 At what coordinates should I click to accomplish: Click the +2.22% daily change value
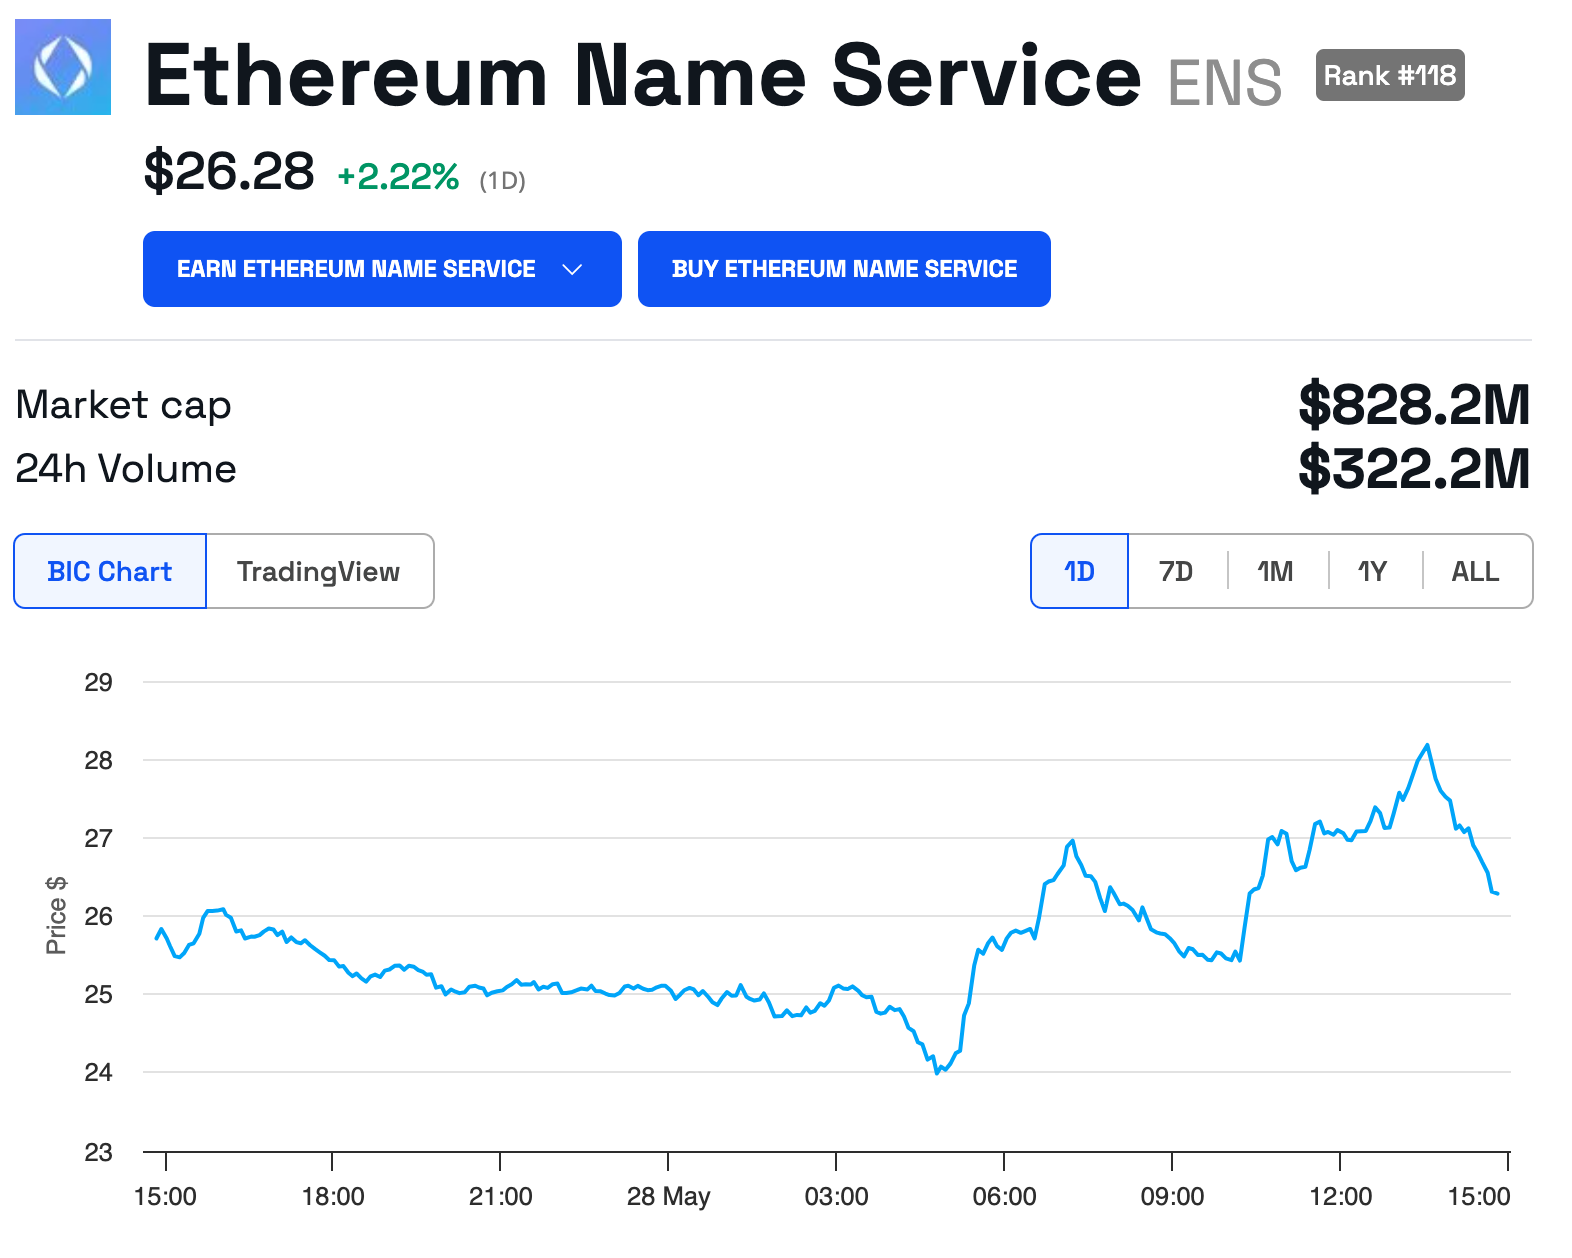[398, 177]
